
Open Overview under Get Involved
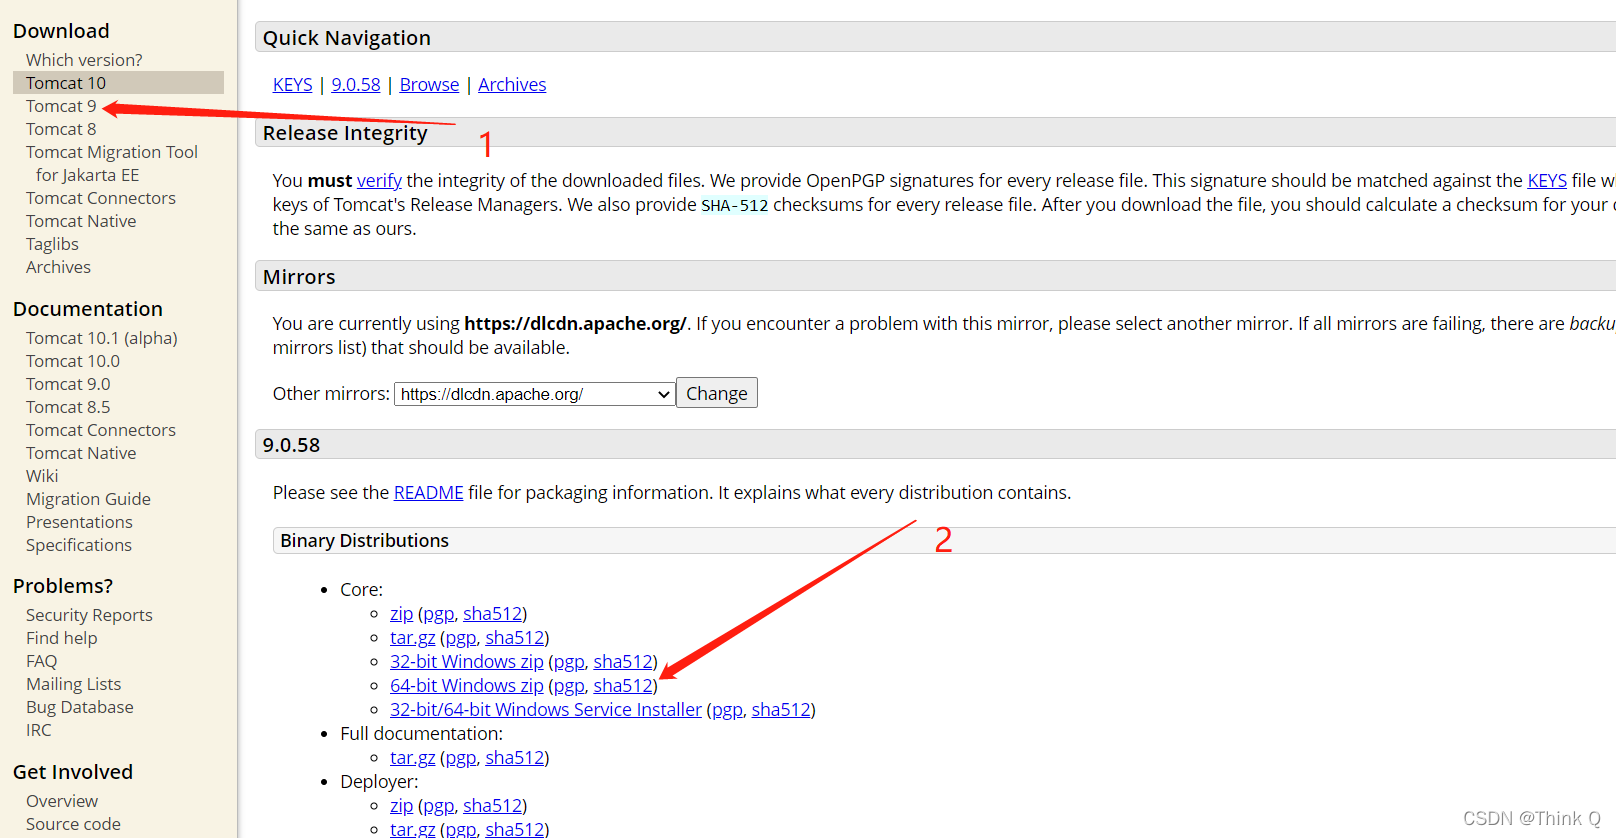click(x=62, y=801)
